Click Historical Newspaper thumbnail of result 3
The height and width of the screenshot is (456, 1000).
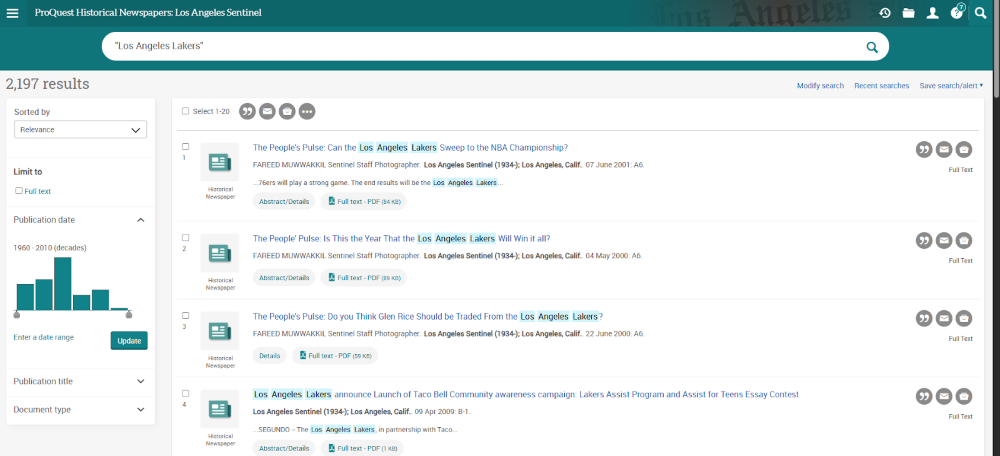tap(220, 331)
